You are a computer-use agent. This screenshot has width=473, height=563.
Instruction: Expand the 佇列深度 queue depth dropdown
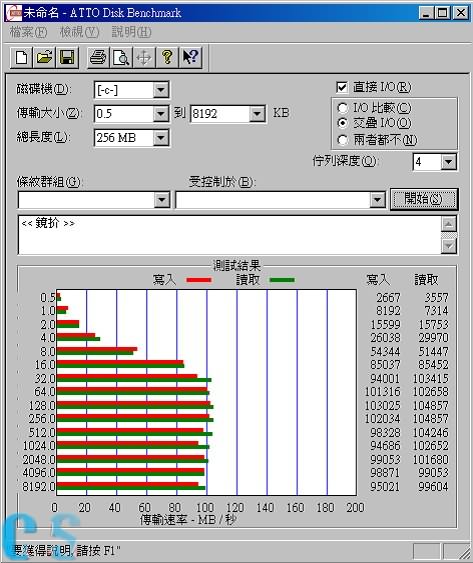(449, 162)
